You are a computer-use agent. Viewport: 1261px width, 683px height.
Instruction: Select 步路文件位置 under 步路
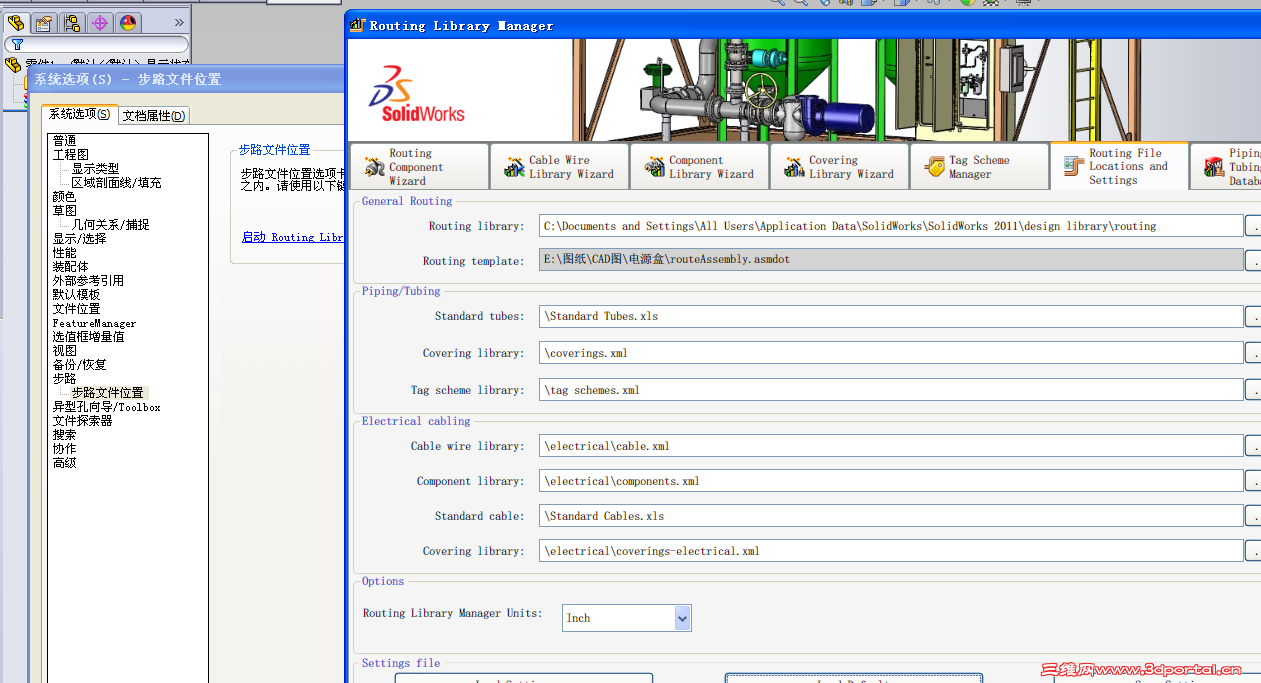pyautogui.click(x=108, y=393)
